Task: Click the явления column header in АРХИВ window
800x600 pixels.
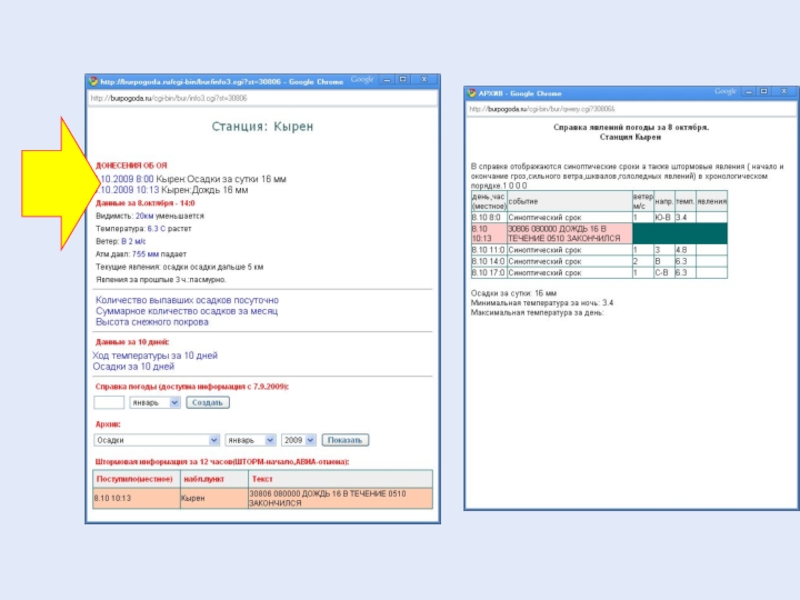Action: click(x=712, y=202)
